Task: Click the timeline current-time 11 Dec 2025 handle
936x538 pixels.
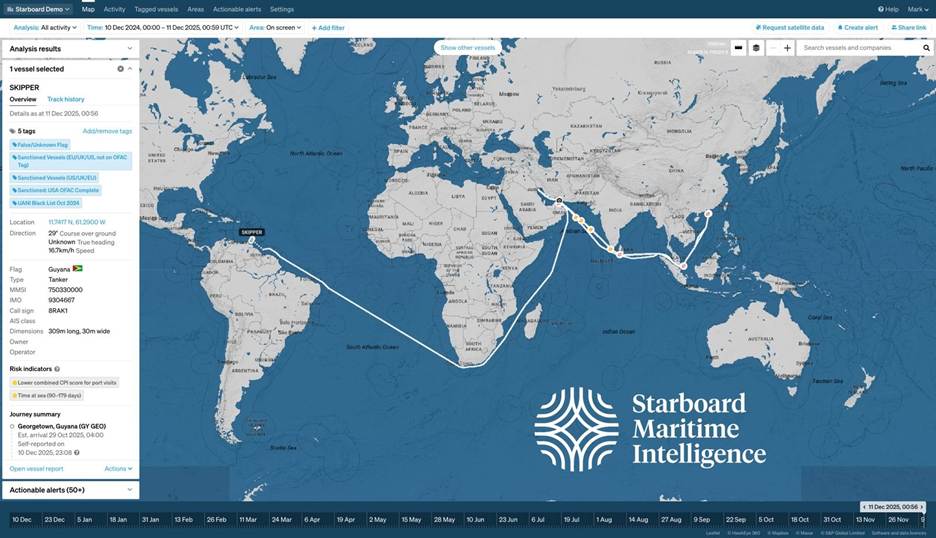Action: pyautogui.click(x=893, y=507)
